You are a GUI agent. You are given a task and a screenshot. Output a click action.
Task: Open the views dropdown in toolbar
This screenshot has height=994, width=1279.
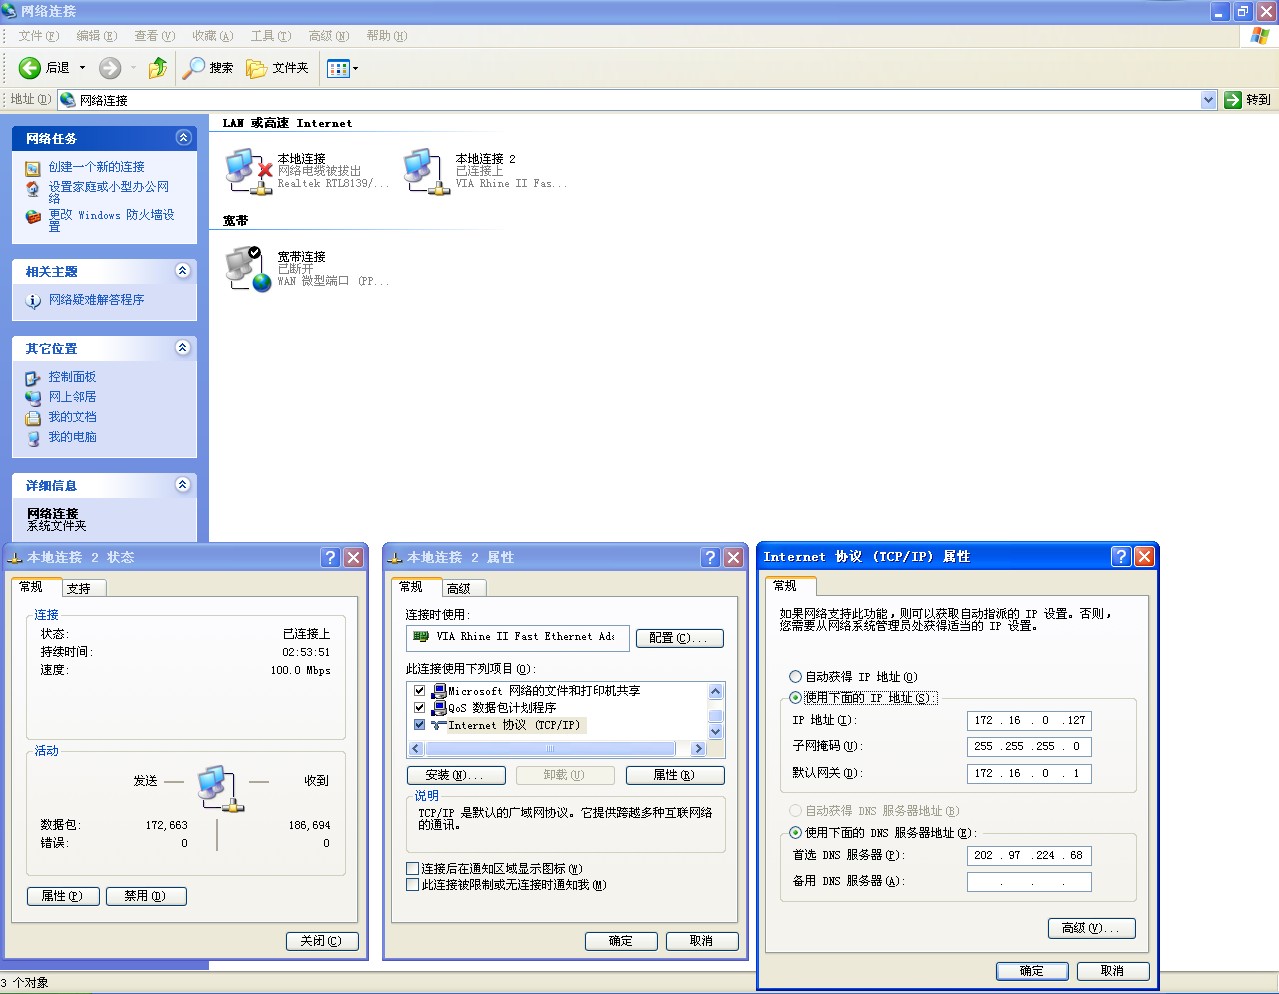(343, 68)
